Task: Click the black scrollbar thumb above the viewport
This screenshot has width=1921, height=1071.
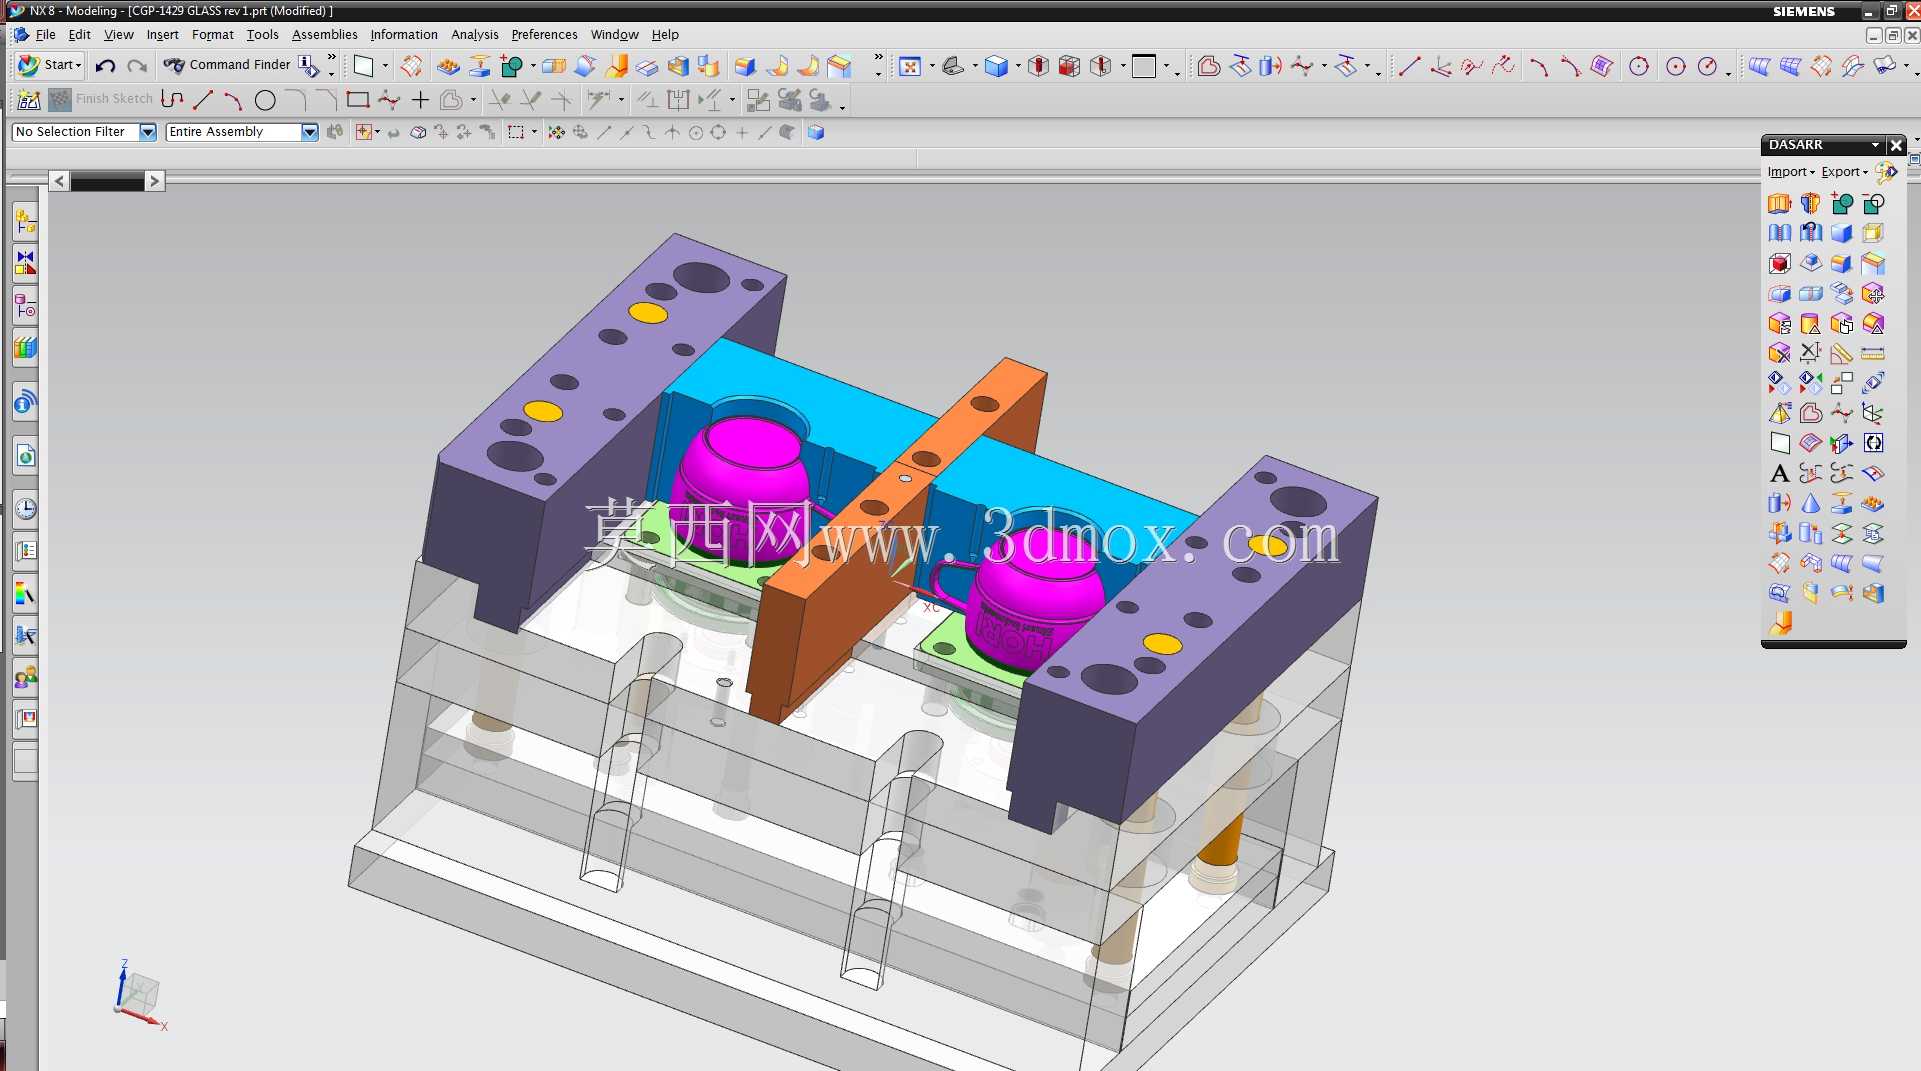Action: click(107, 182)
